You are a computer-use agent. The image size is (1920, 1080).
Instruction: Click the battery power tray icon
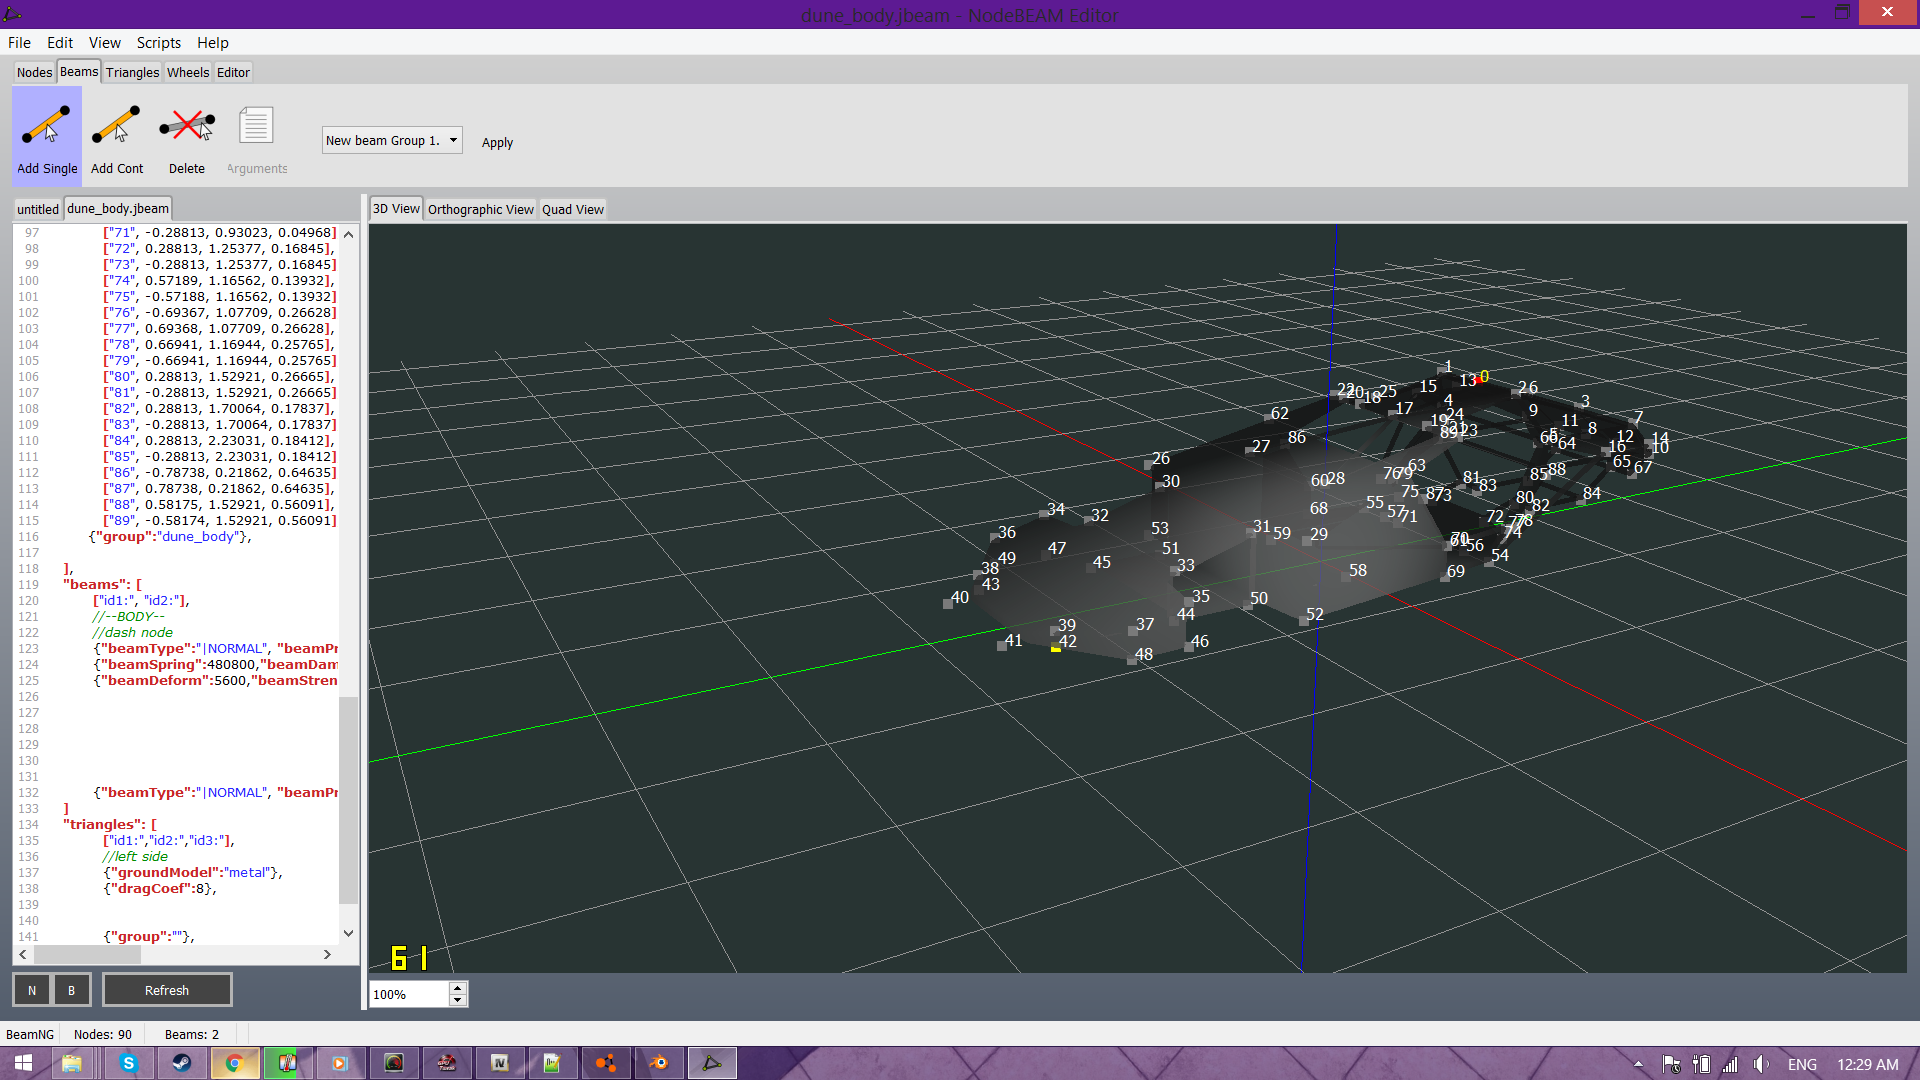(1701, 1064)
